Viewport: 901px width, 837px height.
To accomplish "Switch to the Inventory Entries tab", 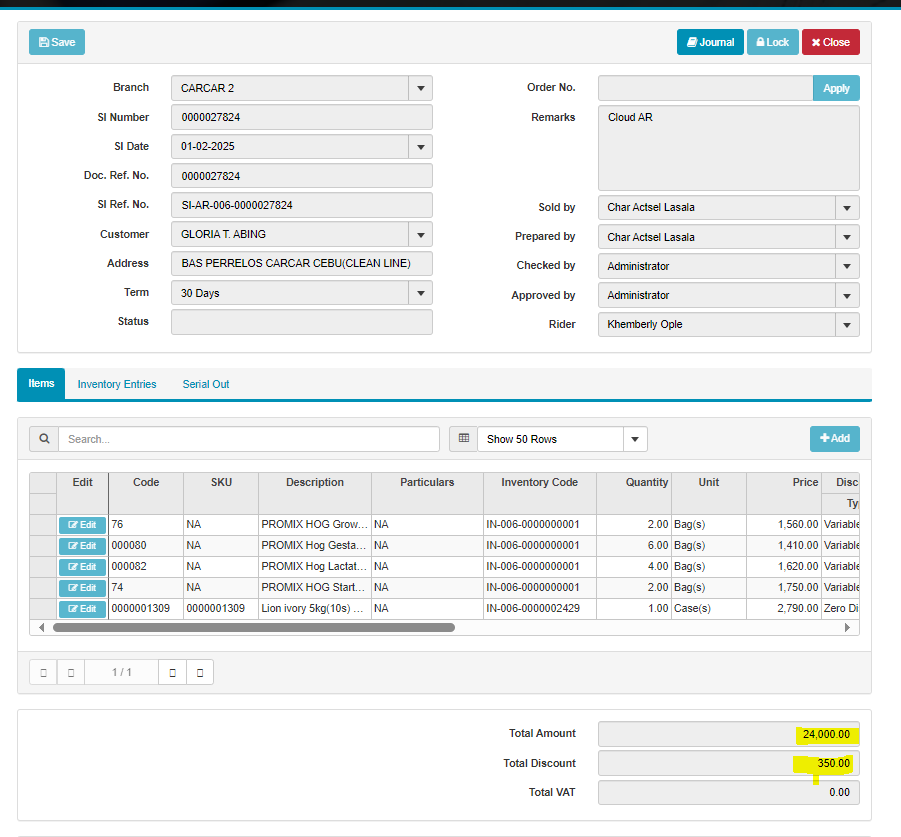I will point(117,384).
